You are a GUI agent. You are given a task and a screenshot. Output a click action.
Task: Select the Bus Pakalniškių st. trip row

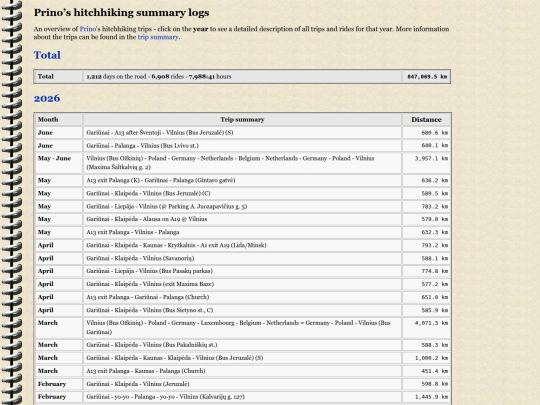[242, 345]
